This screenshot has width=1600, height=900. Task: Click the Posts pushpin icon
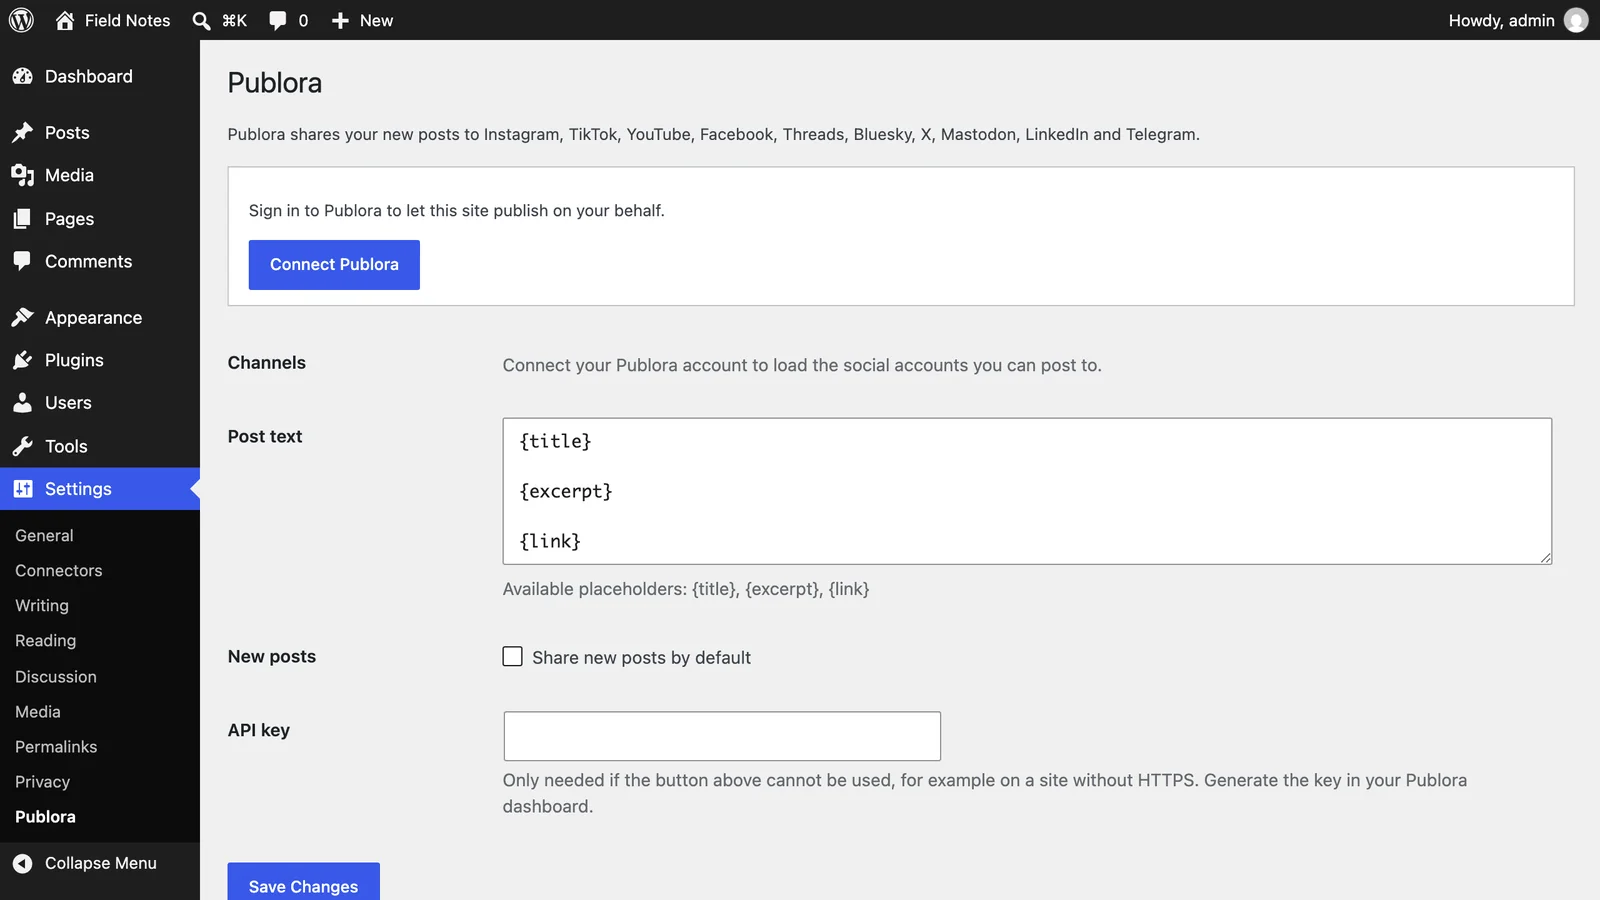23,132
